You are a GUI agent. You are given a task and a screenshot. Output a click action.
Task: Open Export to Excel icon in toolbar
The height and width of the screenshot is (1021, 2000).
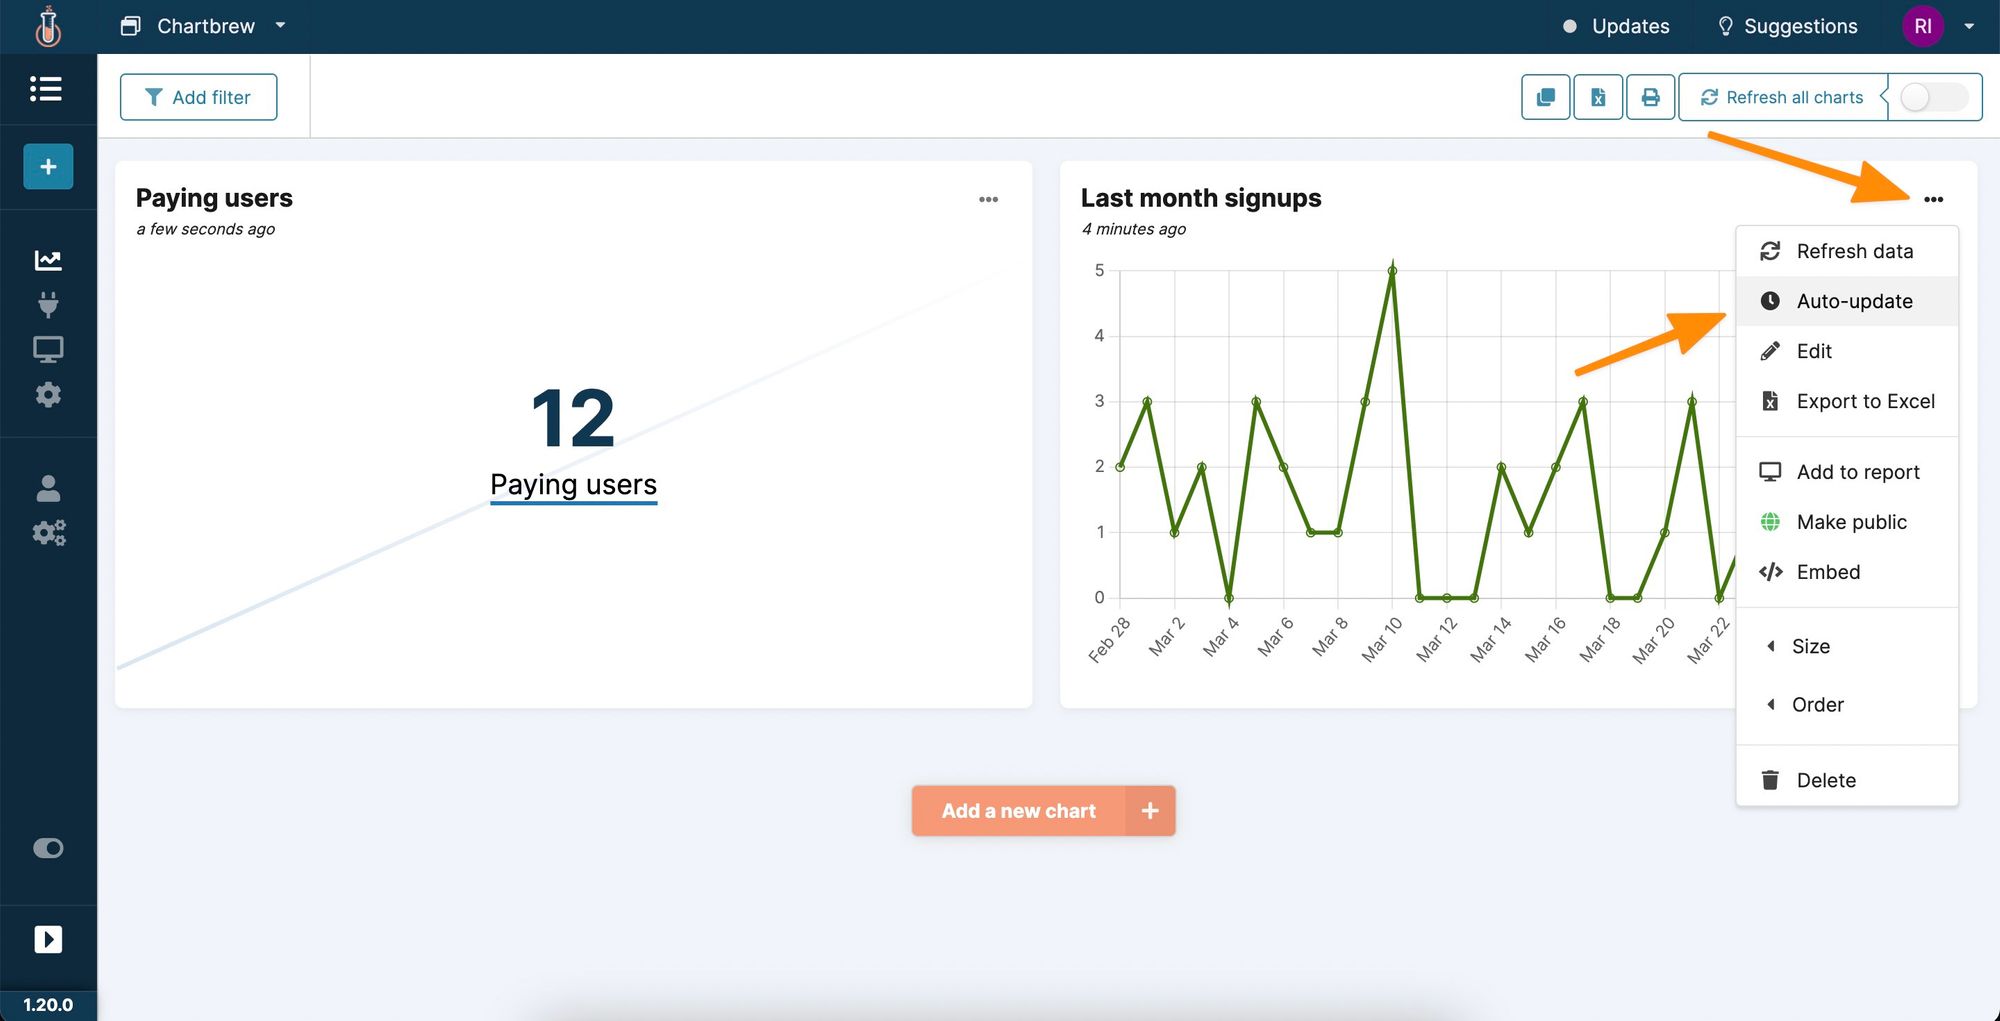(1598, 97)
